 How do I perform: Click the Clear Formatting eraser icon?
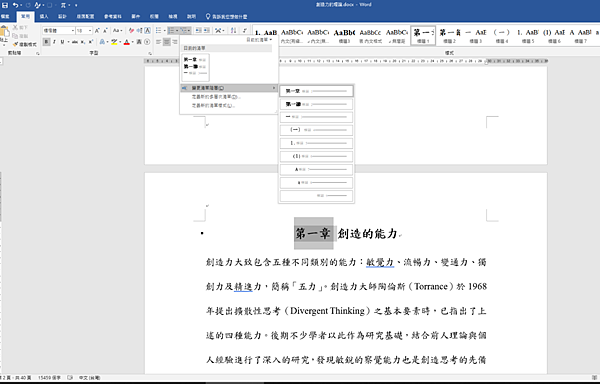tap(131, 31)
